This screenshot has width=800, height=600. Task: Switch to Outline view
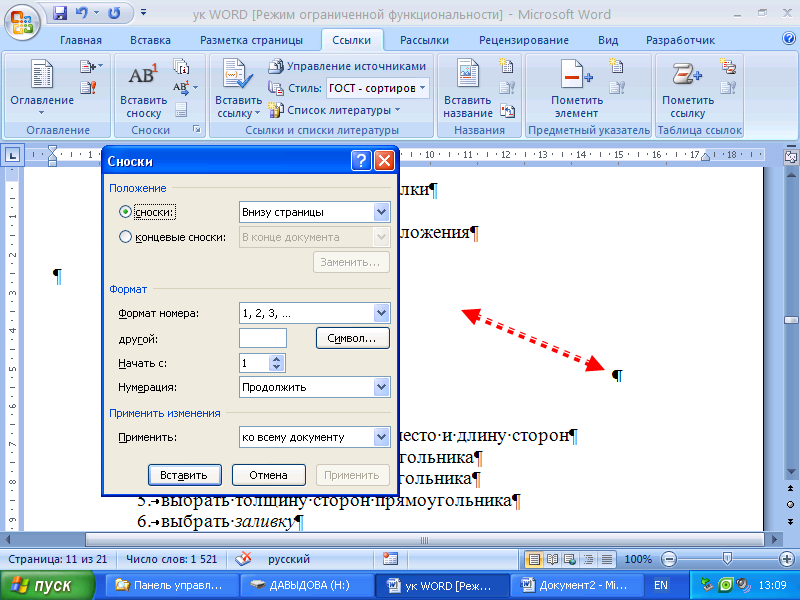click(x=588, y=559)
